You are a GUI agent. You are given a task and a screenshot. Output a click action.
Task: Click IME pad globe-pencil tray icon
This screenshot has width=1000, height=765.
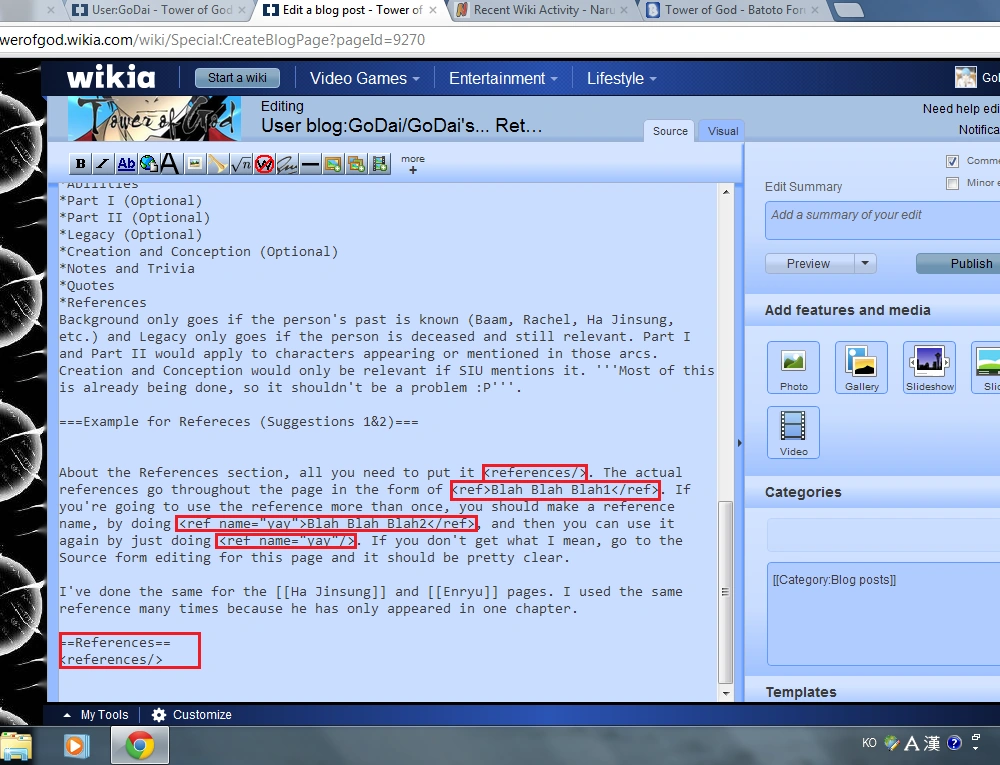pos(892,743)
